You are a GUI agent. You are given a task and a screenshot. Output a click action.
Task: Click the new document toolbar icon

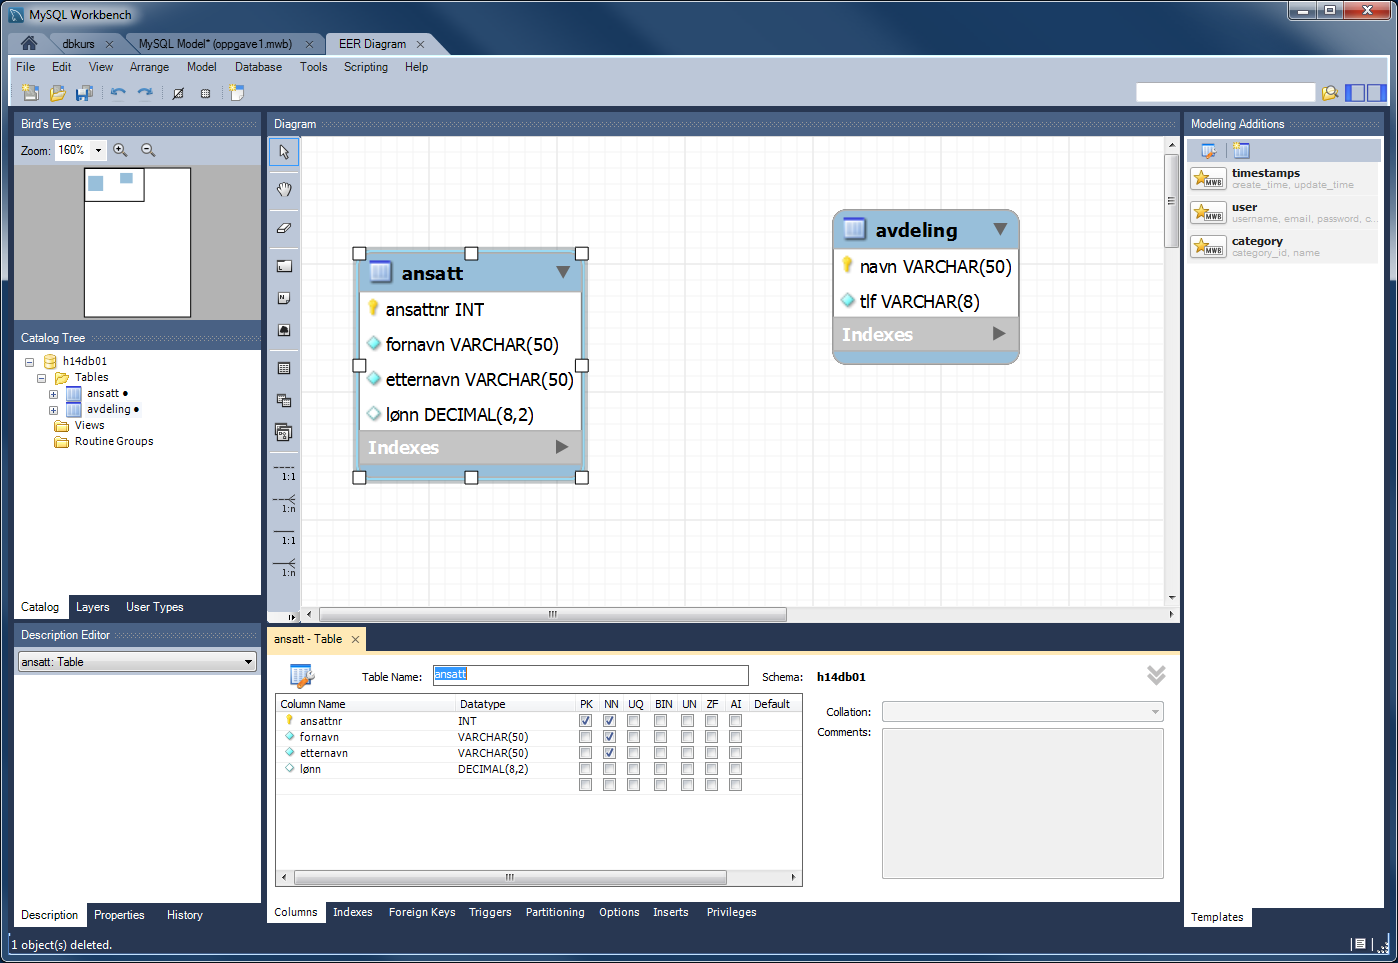tap(31, 93)
